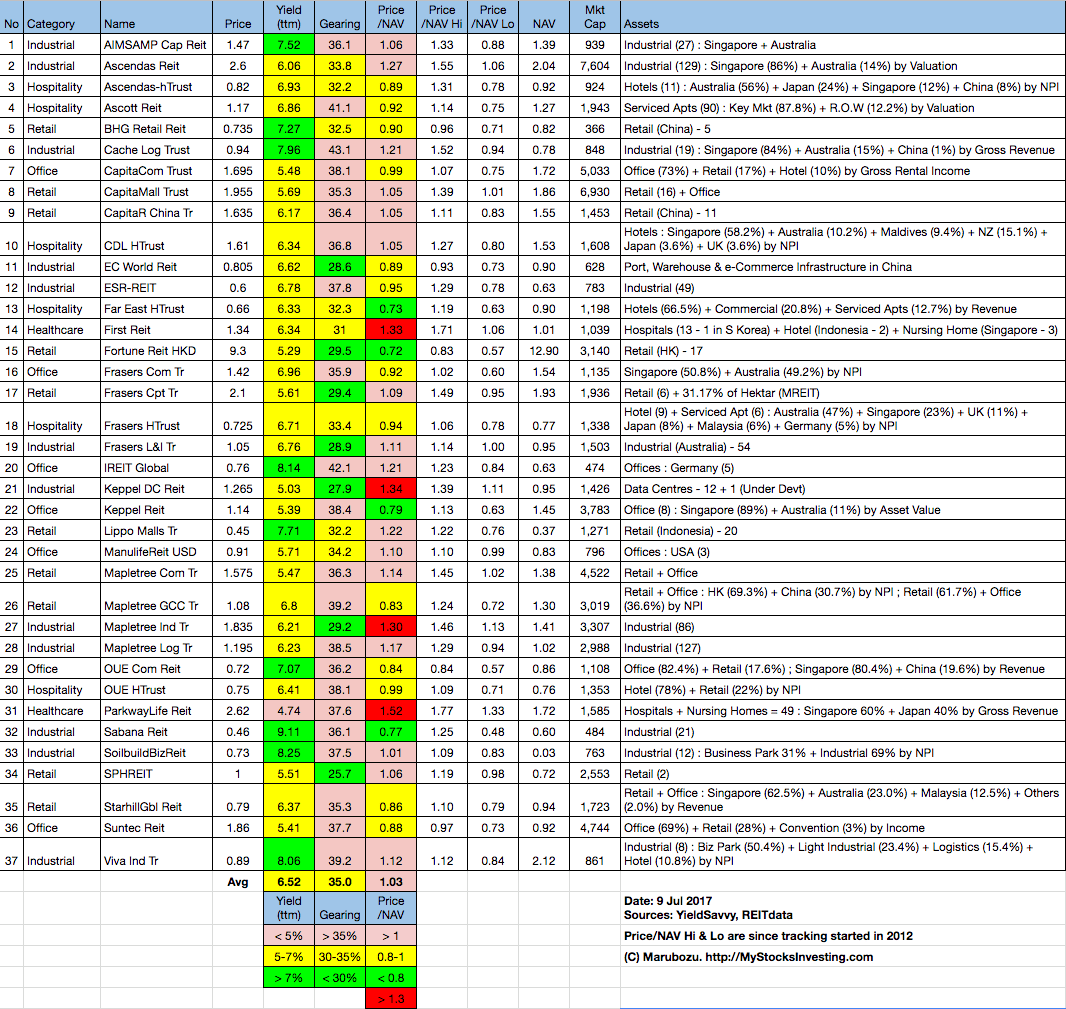This screenshot has height=1009, width=1066.
Task: Select the green 7.52 yield cell
Action: pos(289,45)
